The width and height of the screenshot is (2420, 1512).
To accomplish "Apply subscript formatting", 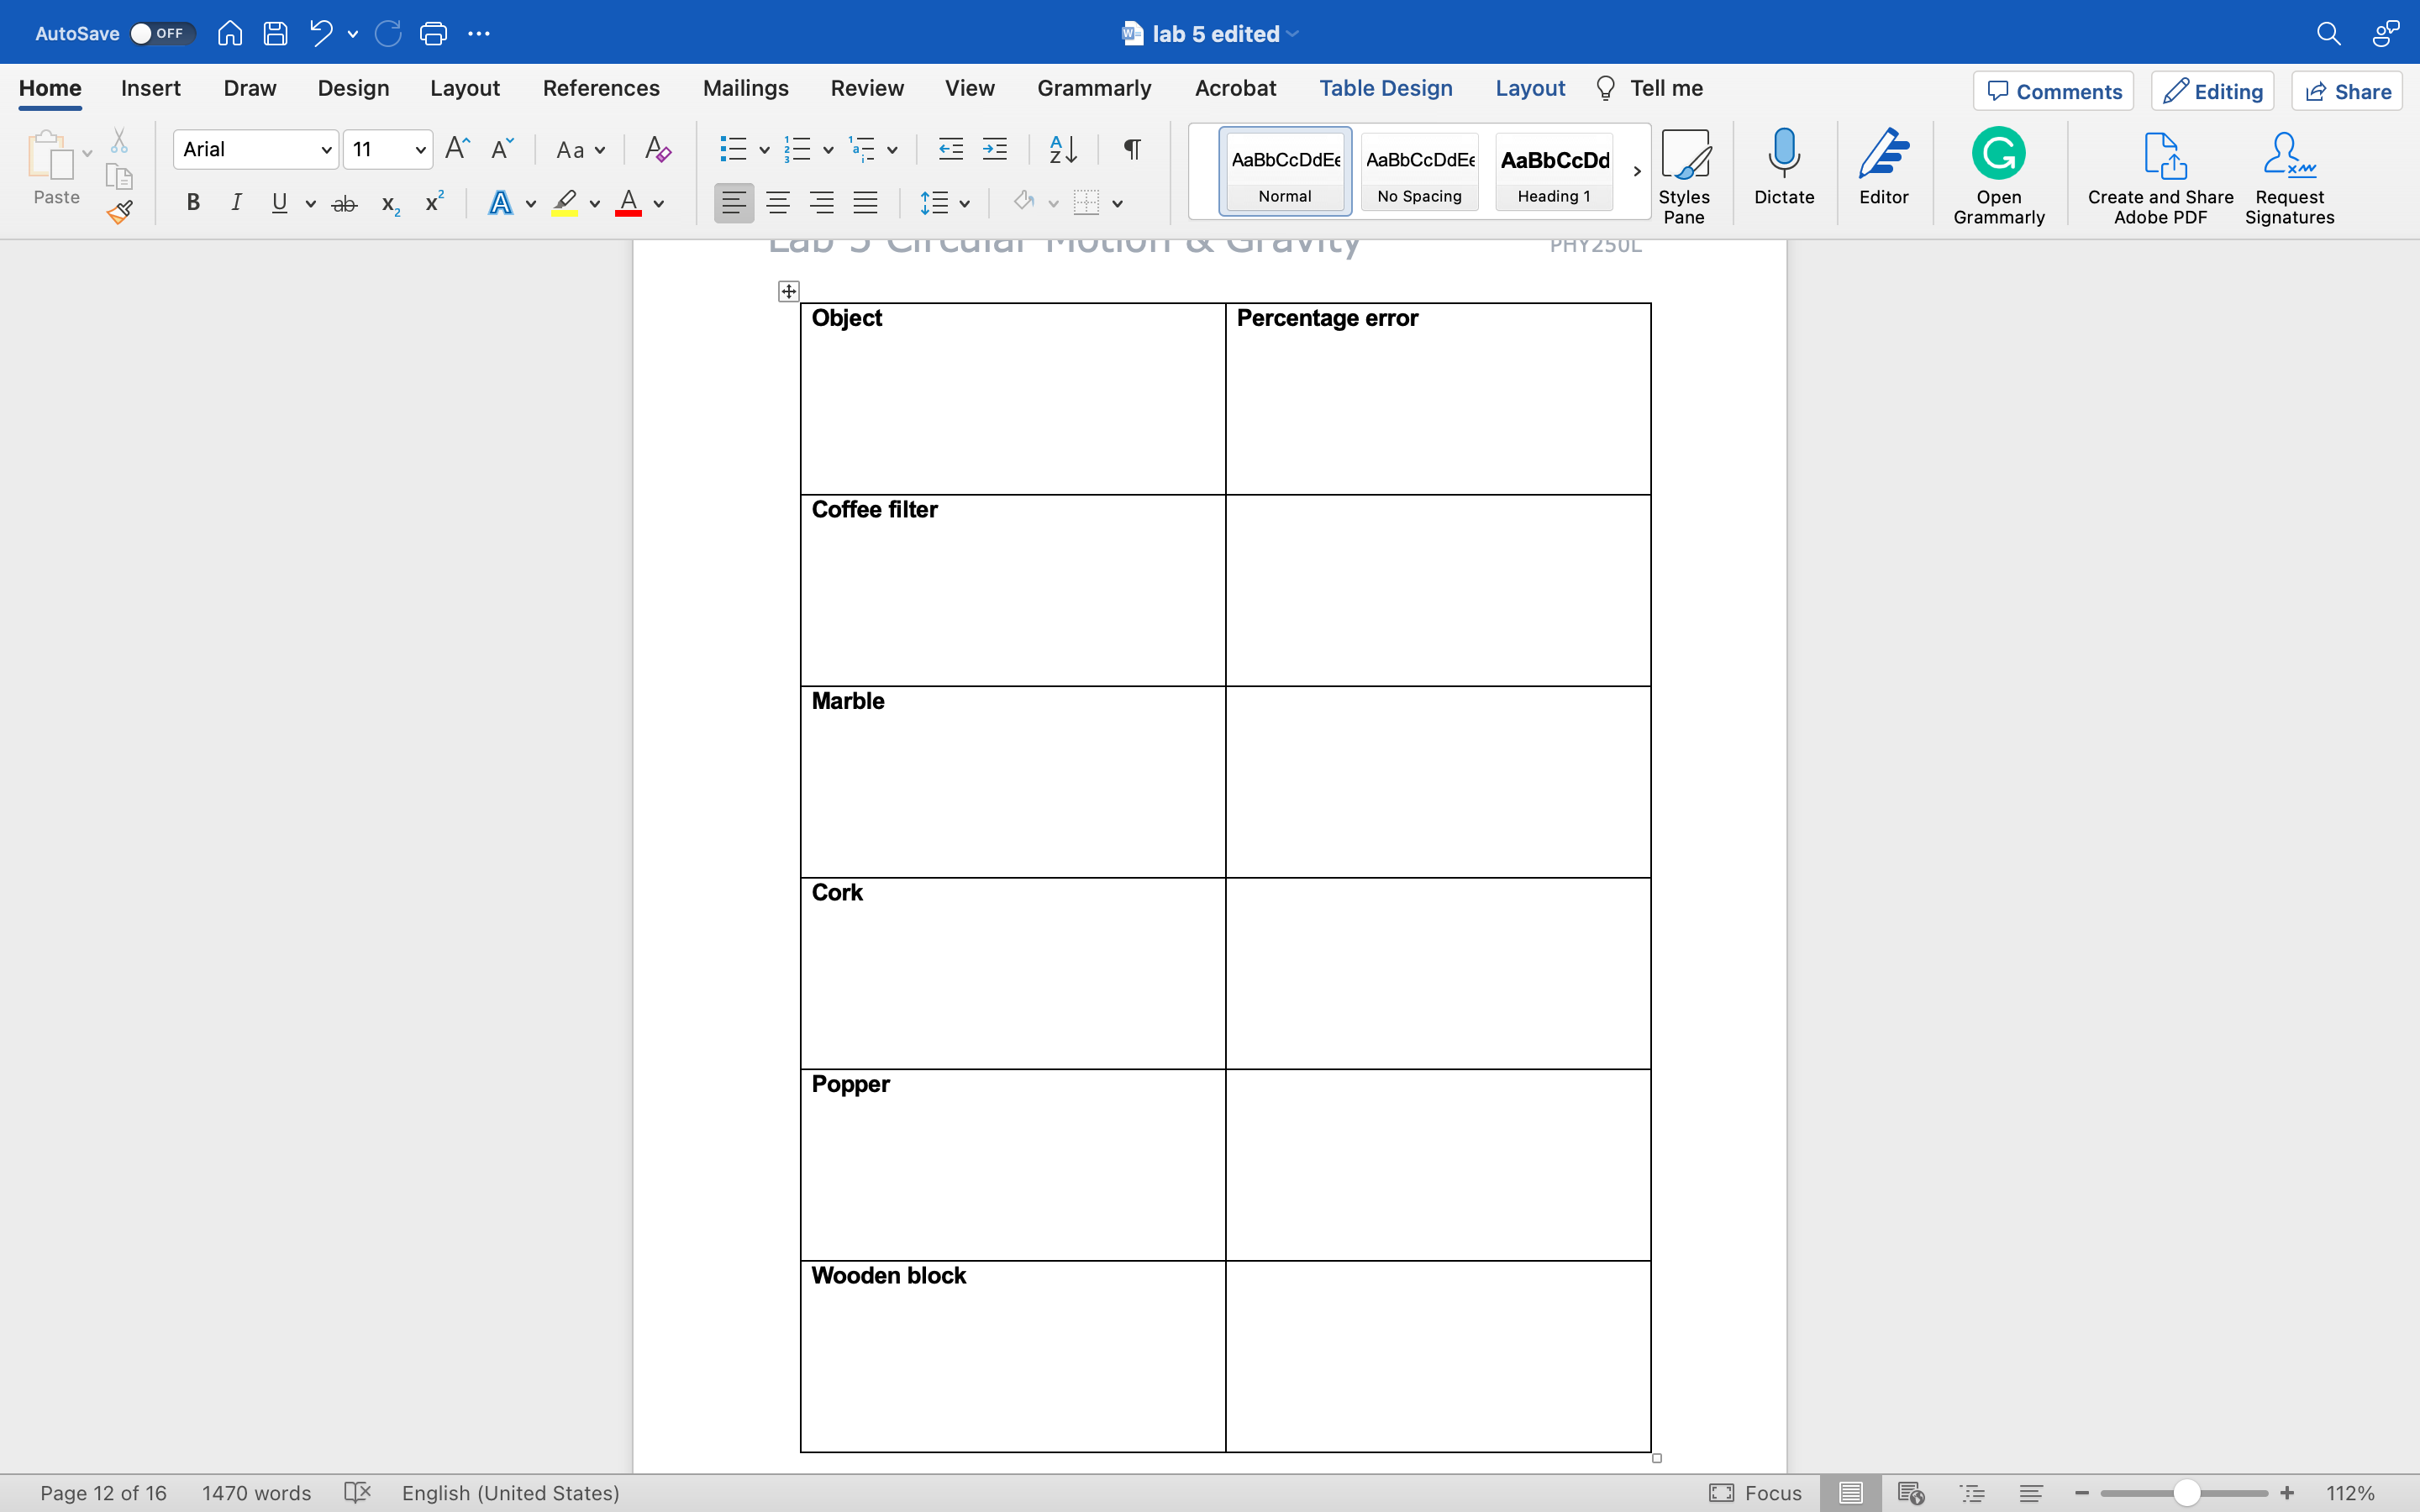I will [x=388, y=205].
